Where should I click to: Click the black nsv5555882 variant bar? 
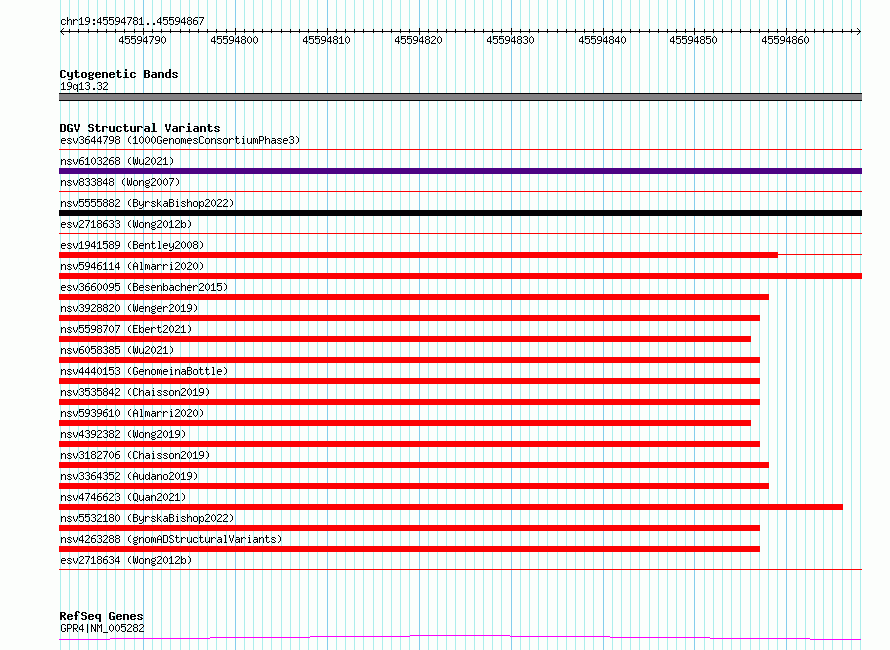coord(460,213)
